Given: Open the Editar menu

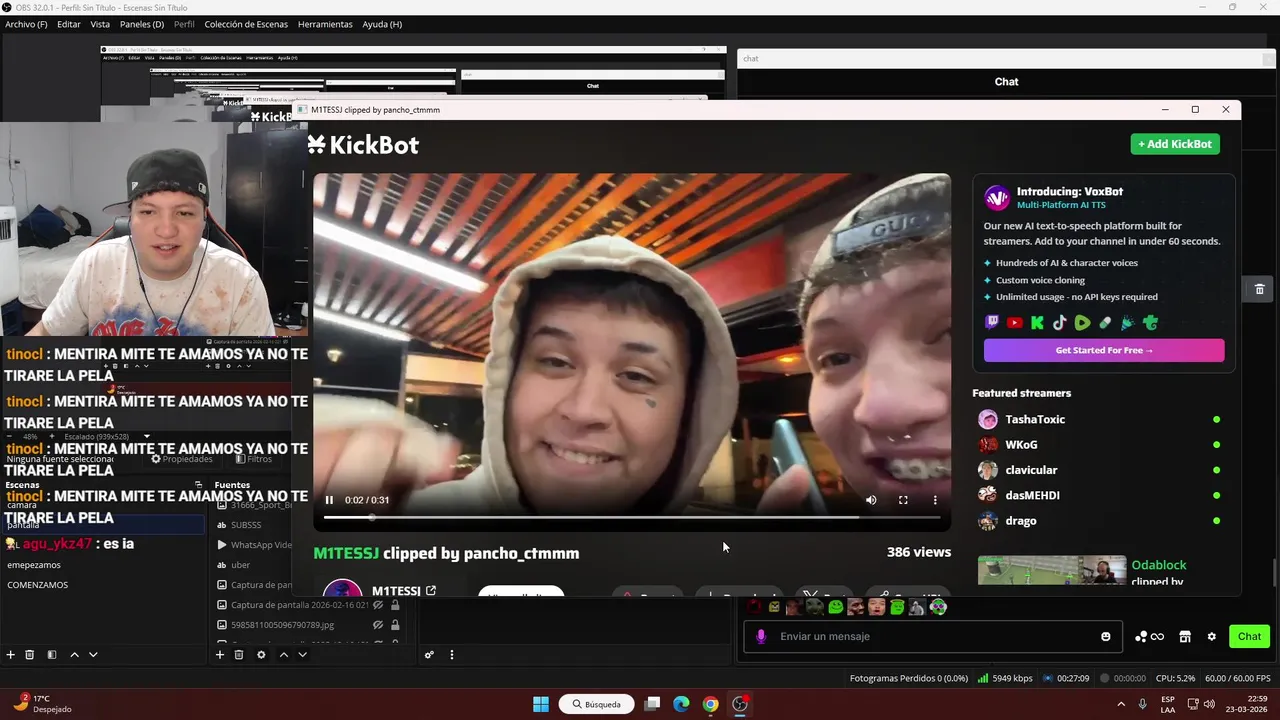Looking at the screenshot, I should point(69,24).
